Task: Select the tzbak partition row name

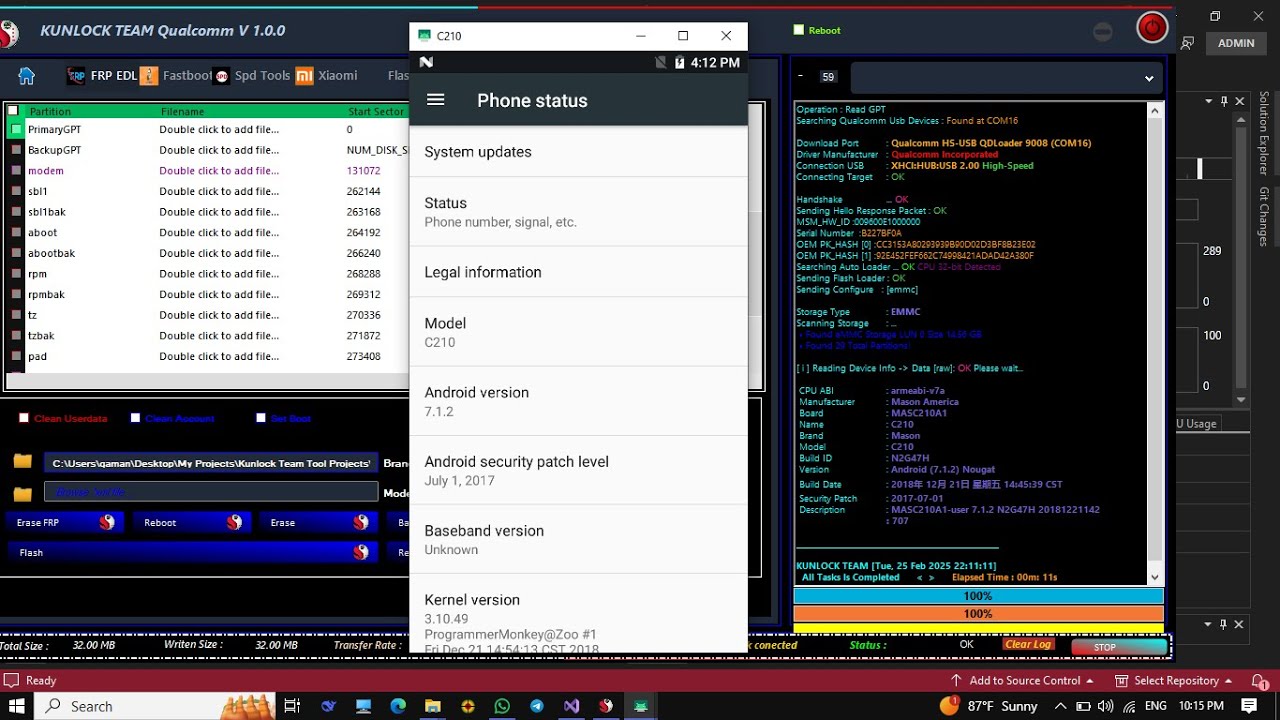Action: point(40,336)
